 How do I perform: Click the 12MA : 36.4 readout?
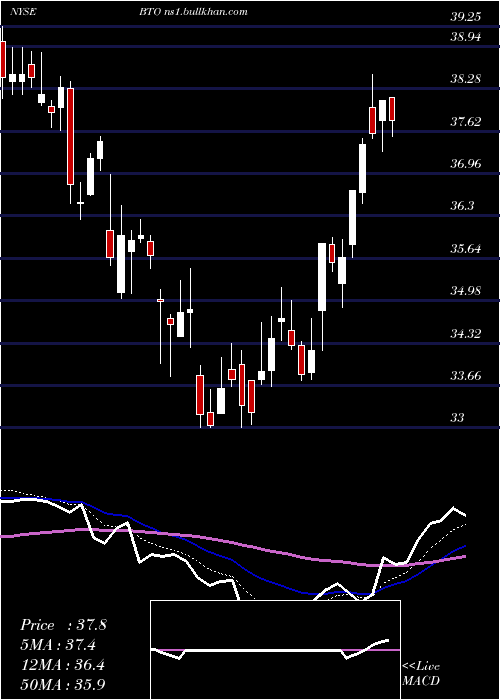click(62, 665)
